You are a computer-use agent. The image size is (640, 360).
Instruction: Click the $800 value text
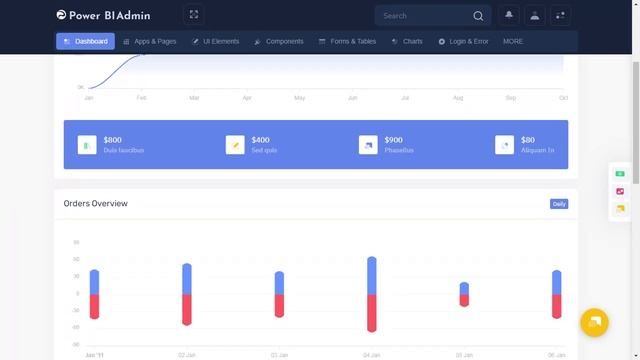113,140
